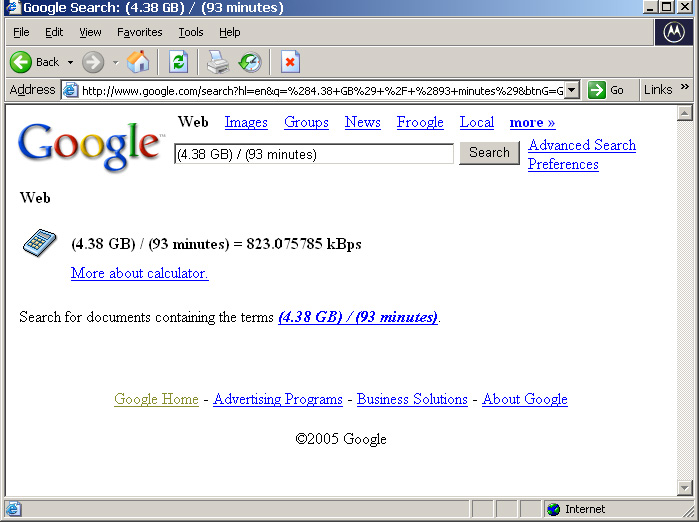Viewport: 699px width, 522px height.
Task: Open the Business Solutions link
Action: [x=412, y=399]
